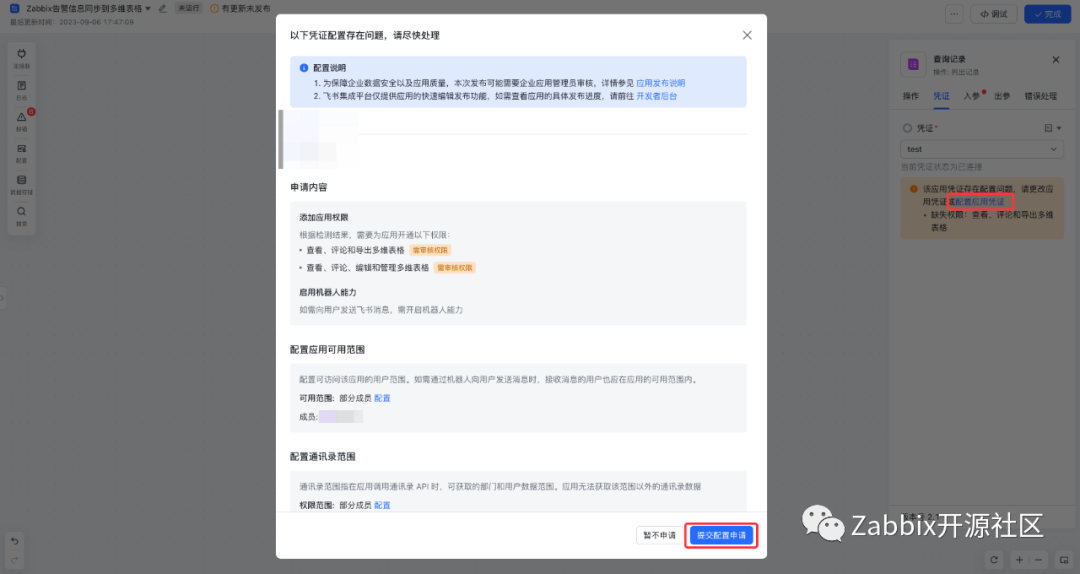Click 需审核权限 tag after 查看、评论、编辑和管理多维表格

tap(455, 267)
